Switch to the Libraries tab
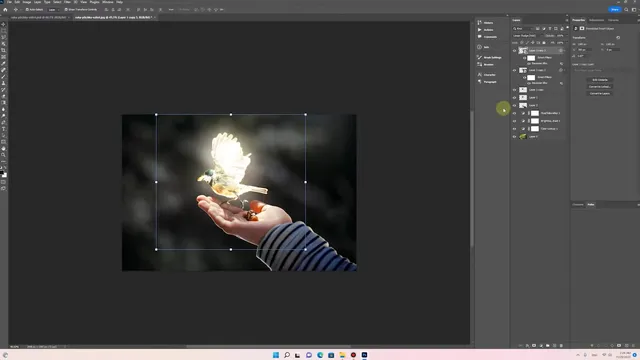Screen dimensions: 640x360 point(613,20)
